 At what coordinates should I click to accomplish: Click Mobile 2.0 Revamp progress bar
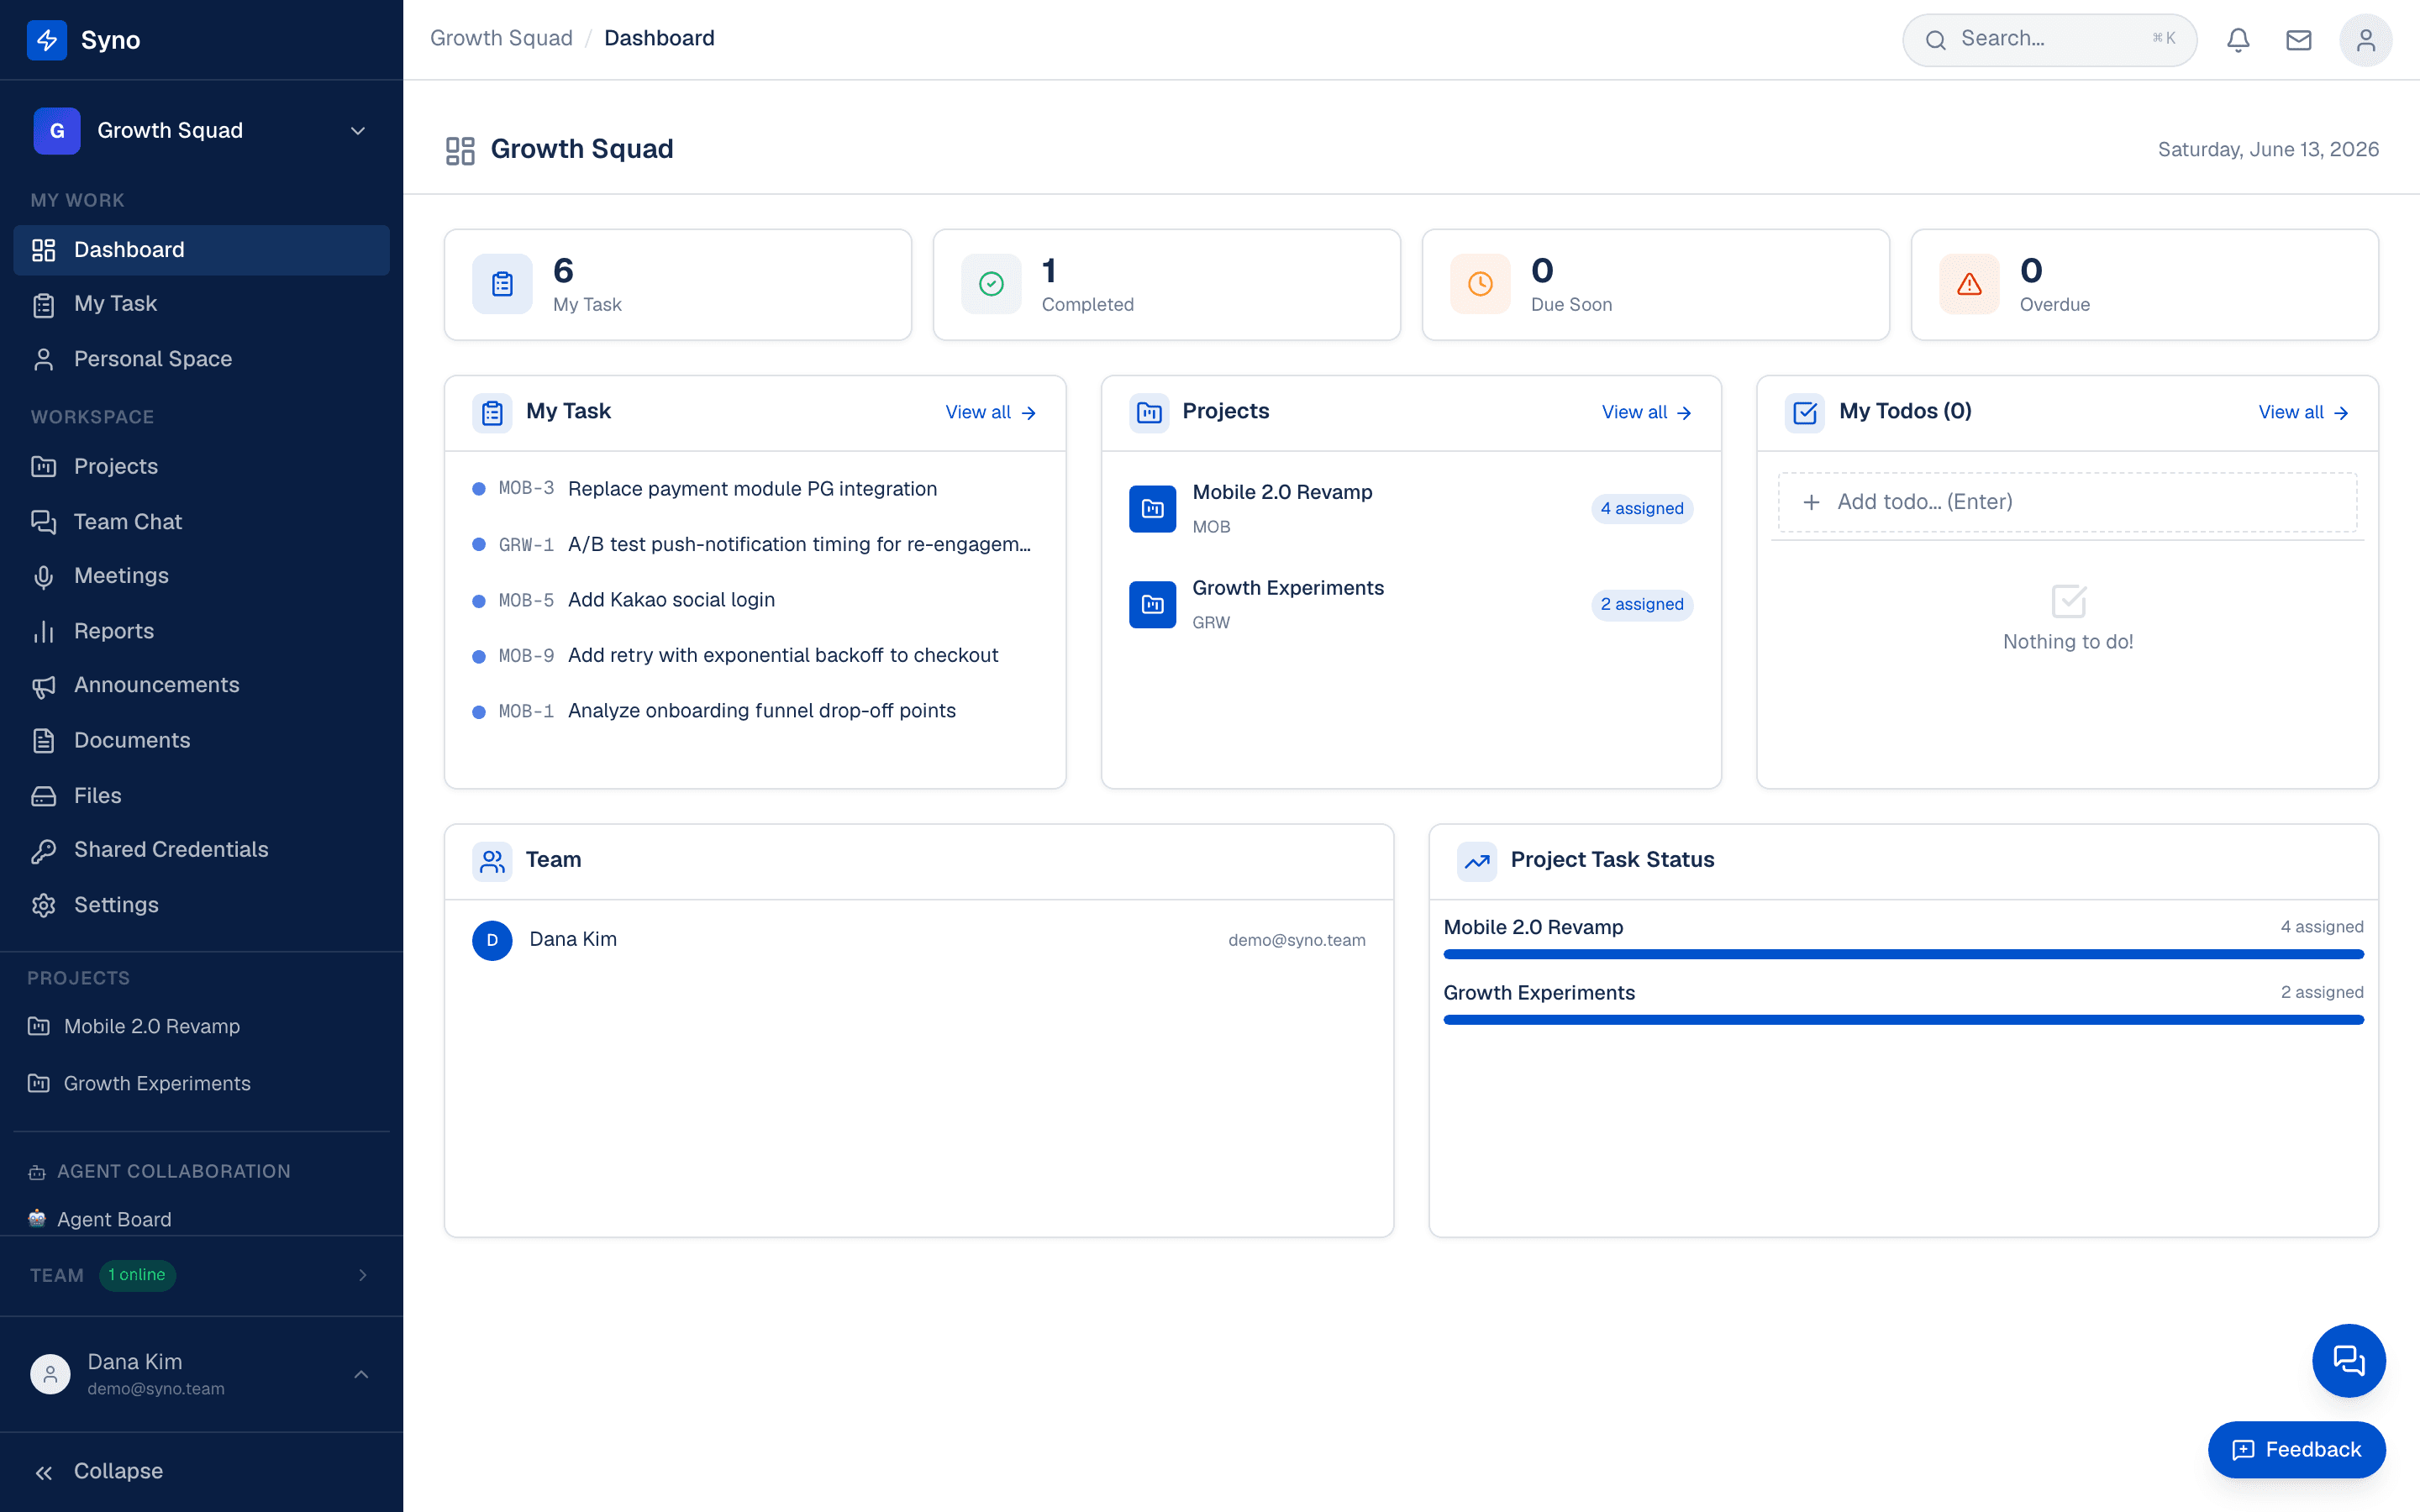pos(1903,954)
